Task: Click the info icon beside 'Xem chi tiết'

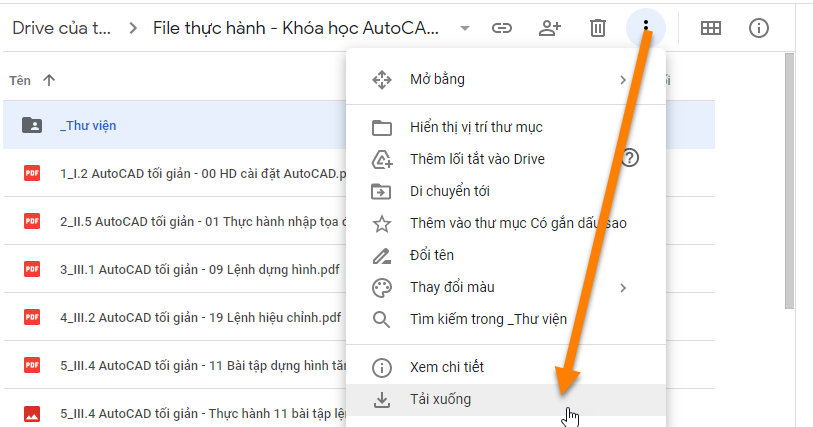Action: (382, 368)
